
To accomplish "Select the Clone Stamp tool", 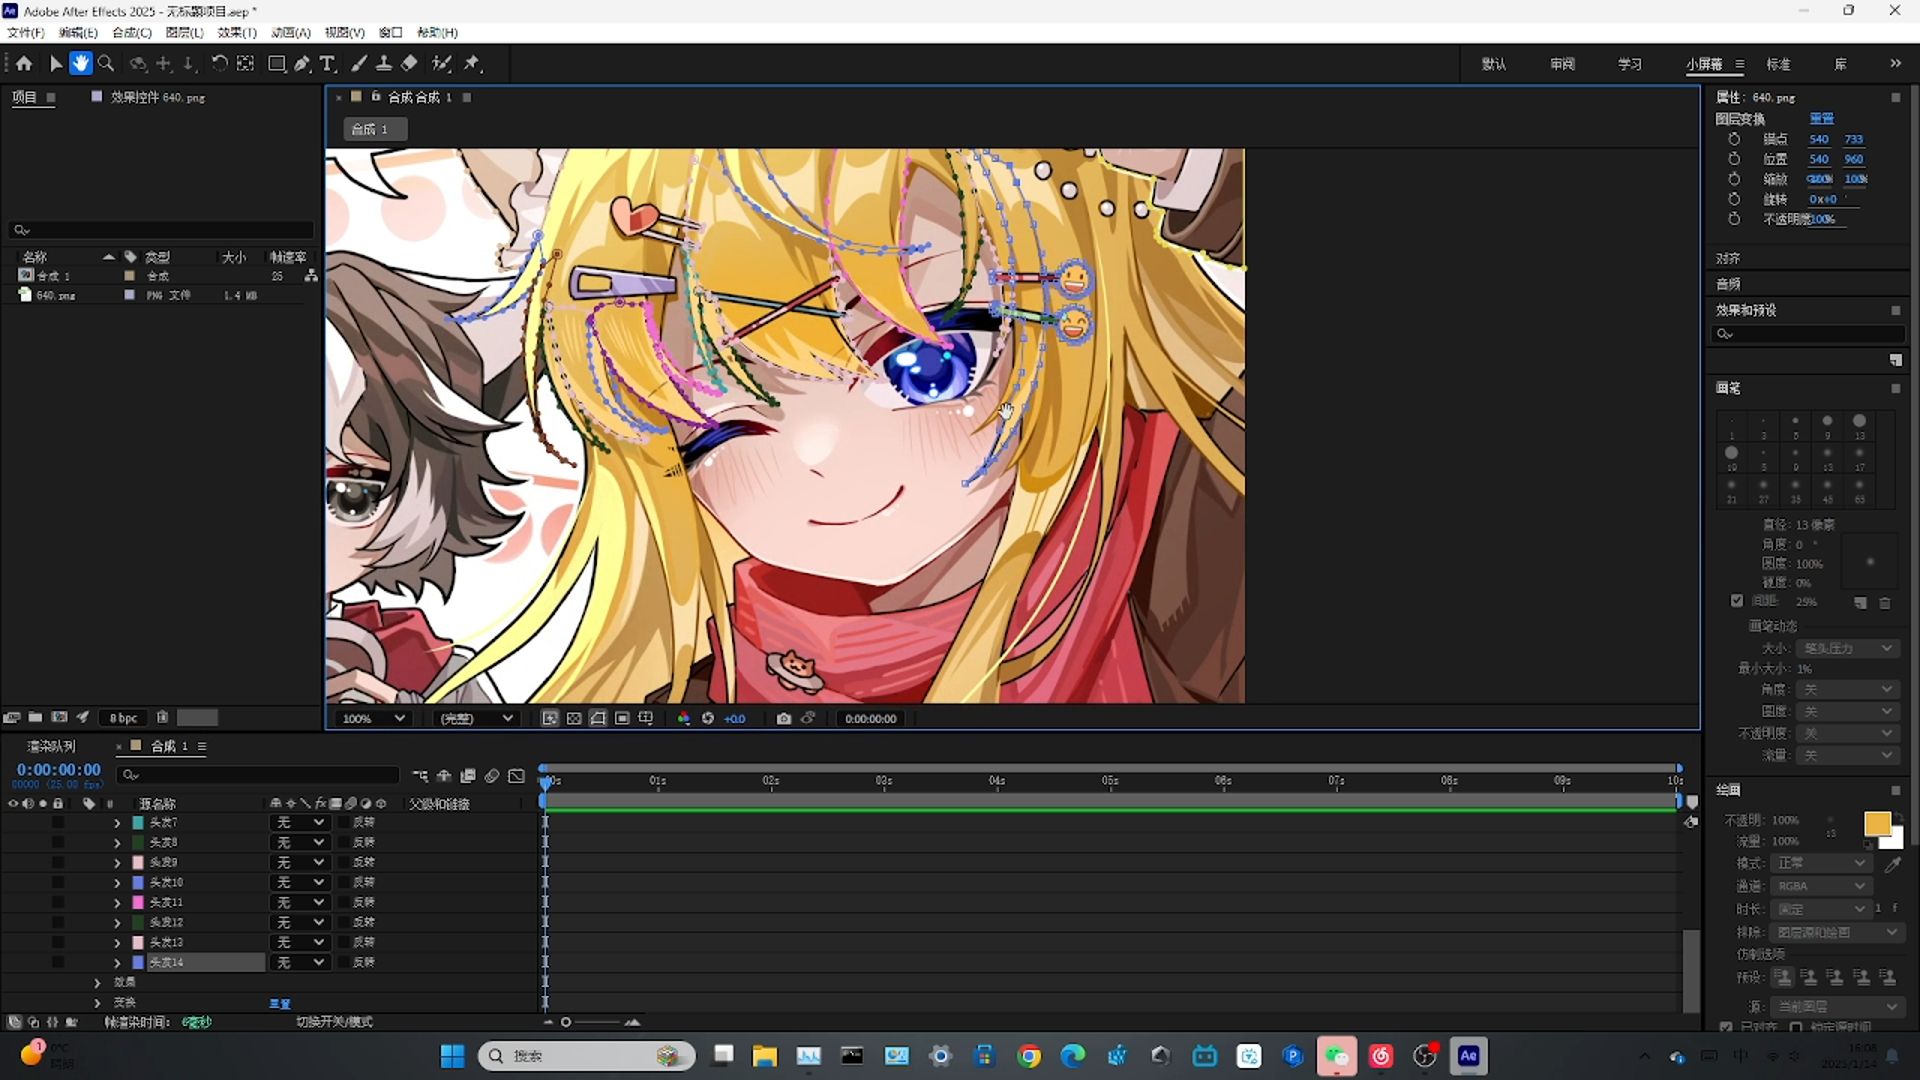I will pyautogui.click(x=384, y=63).
